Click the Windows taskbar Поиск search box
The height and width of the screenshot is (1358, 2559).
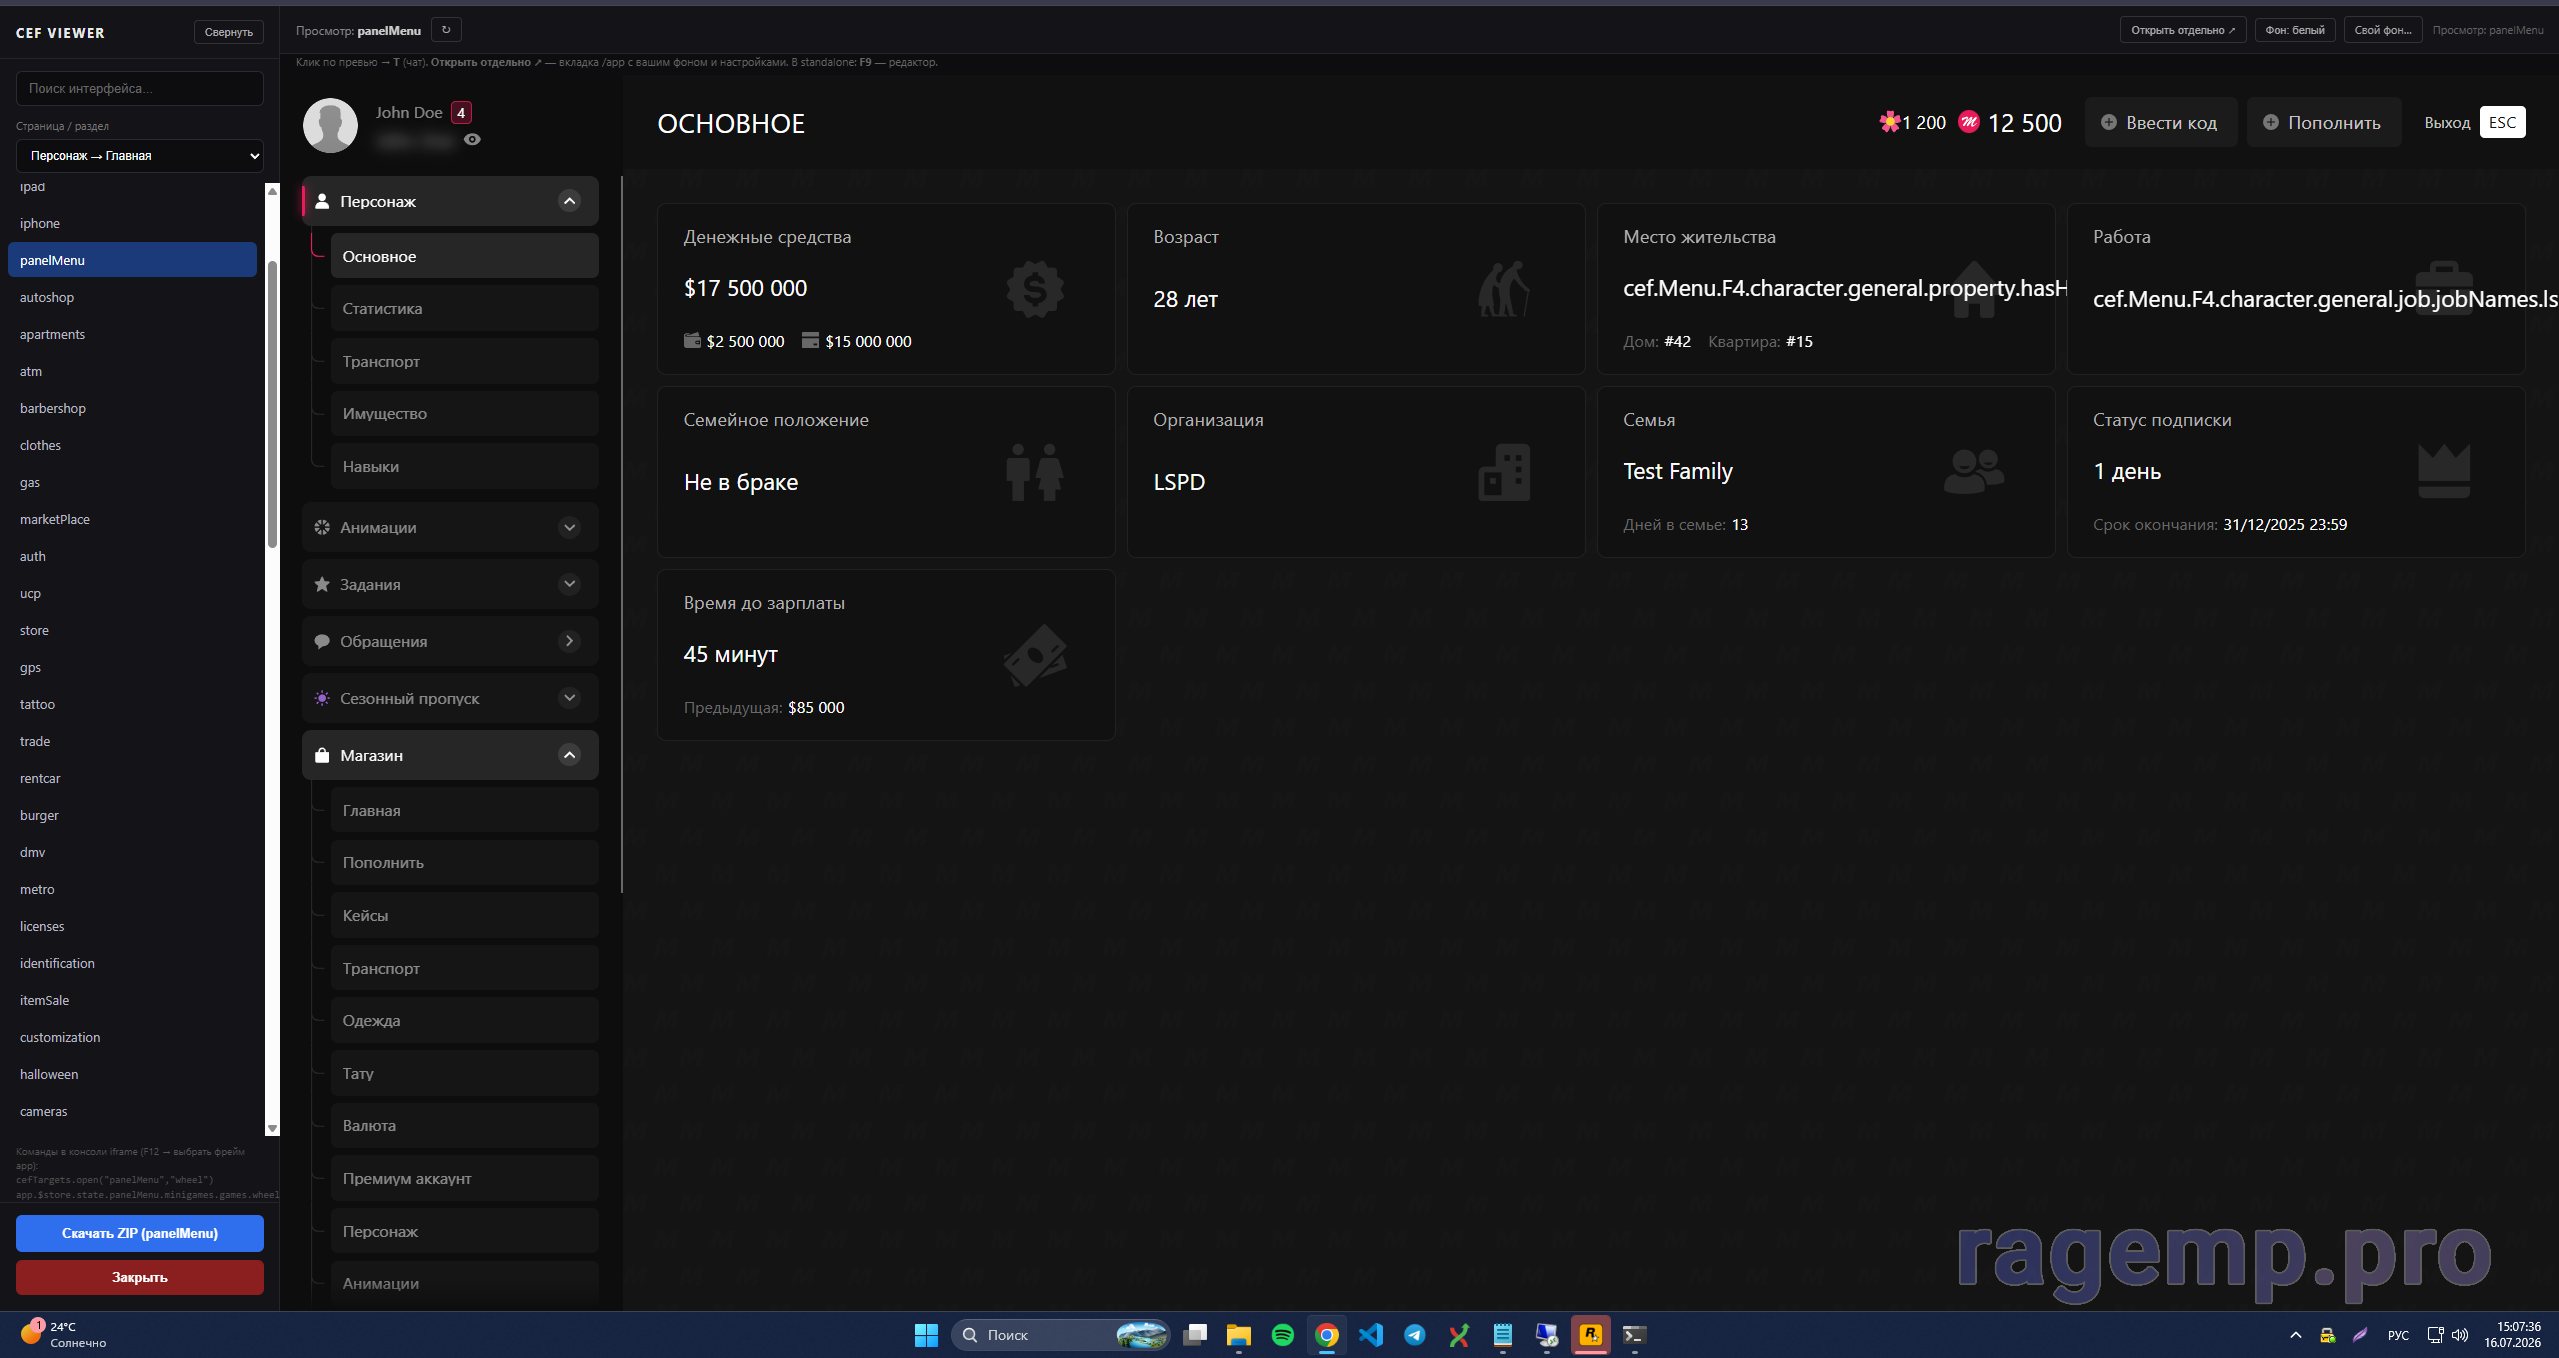[1061, 1335]
